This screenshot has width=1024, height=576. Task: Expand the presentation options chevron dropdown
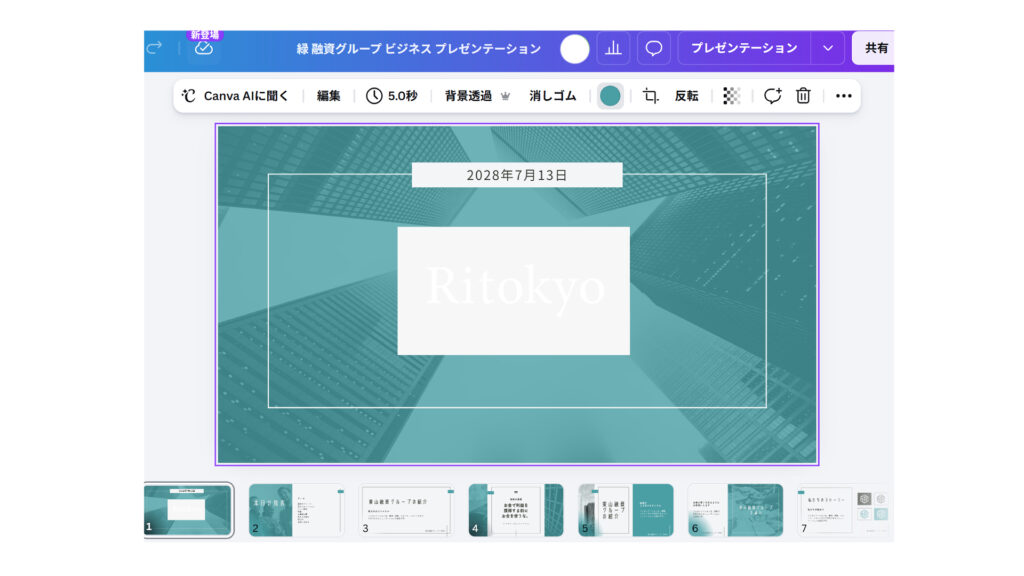[x=828, y=48]
